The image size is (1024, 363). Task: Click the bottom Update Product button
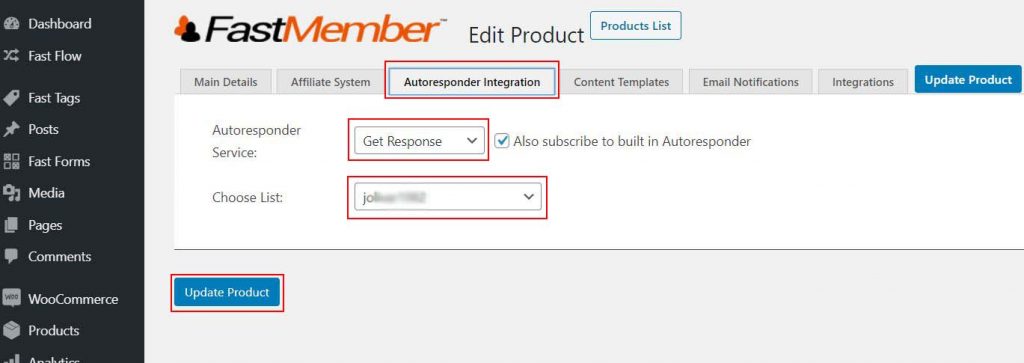(x=227, y=292)
